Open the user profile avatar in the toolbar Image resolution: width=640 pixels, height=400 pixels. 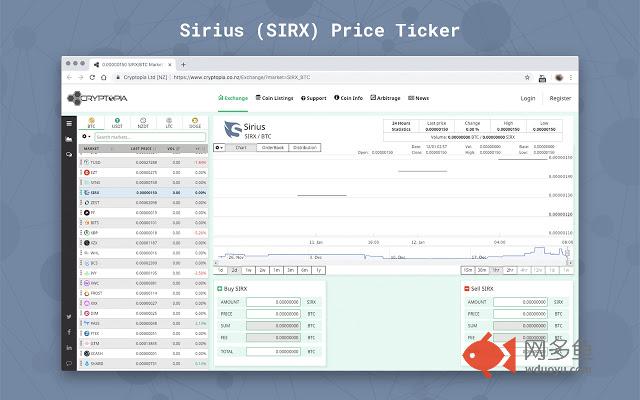point(559,77)
